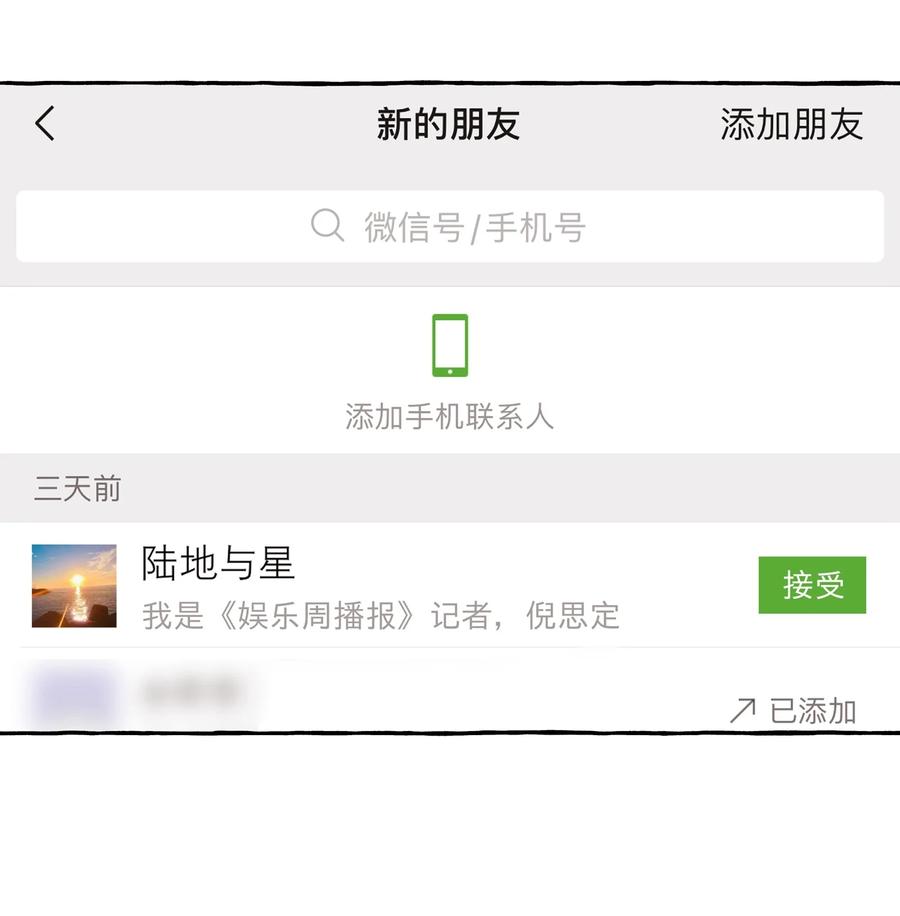Tap the green mobile phone icon

(450, 345)
